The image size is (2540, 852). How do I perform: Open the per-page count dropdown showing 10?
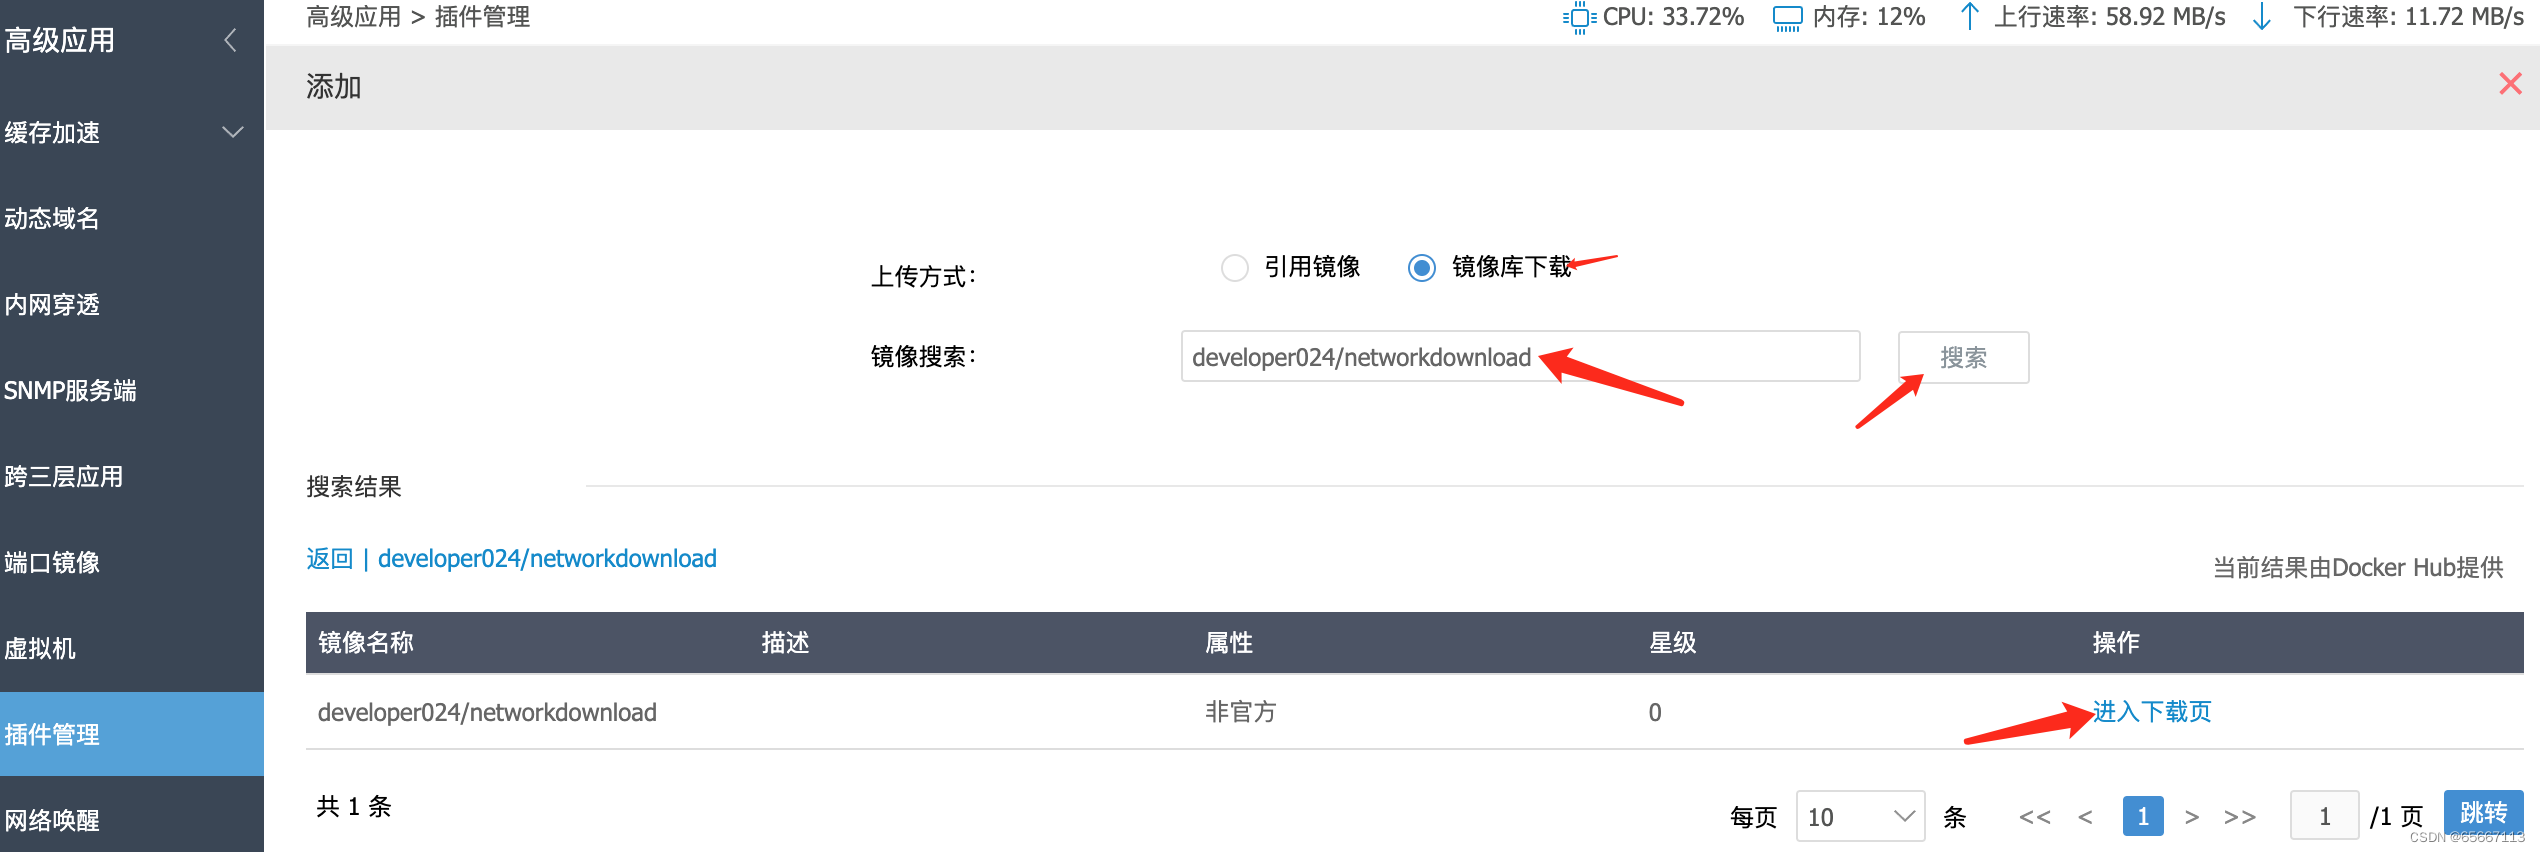coord(1860,816)
